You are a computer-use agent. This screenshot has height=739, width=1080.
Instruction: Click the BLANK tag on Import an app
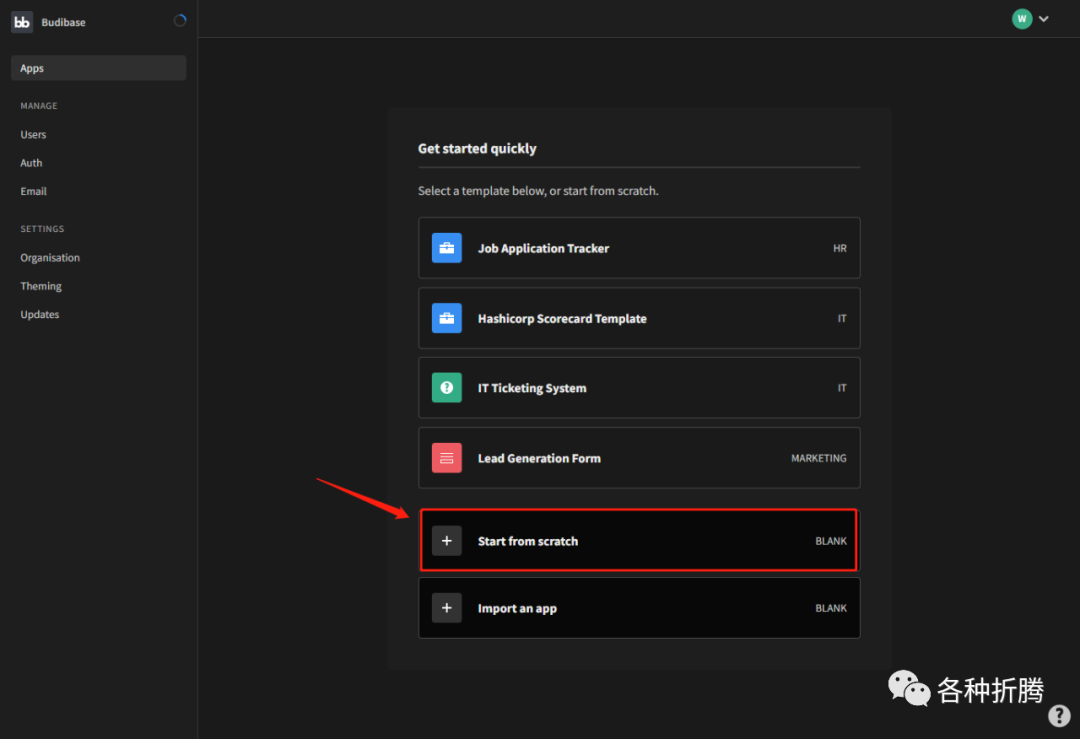pos(831,608)
